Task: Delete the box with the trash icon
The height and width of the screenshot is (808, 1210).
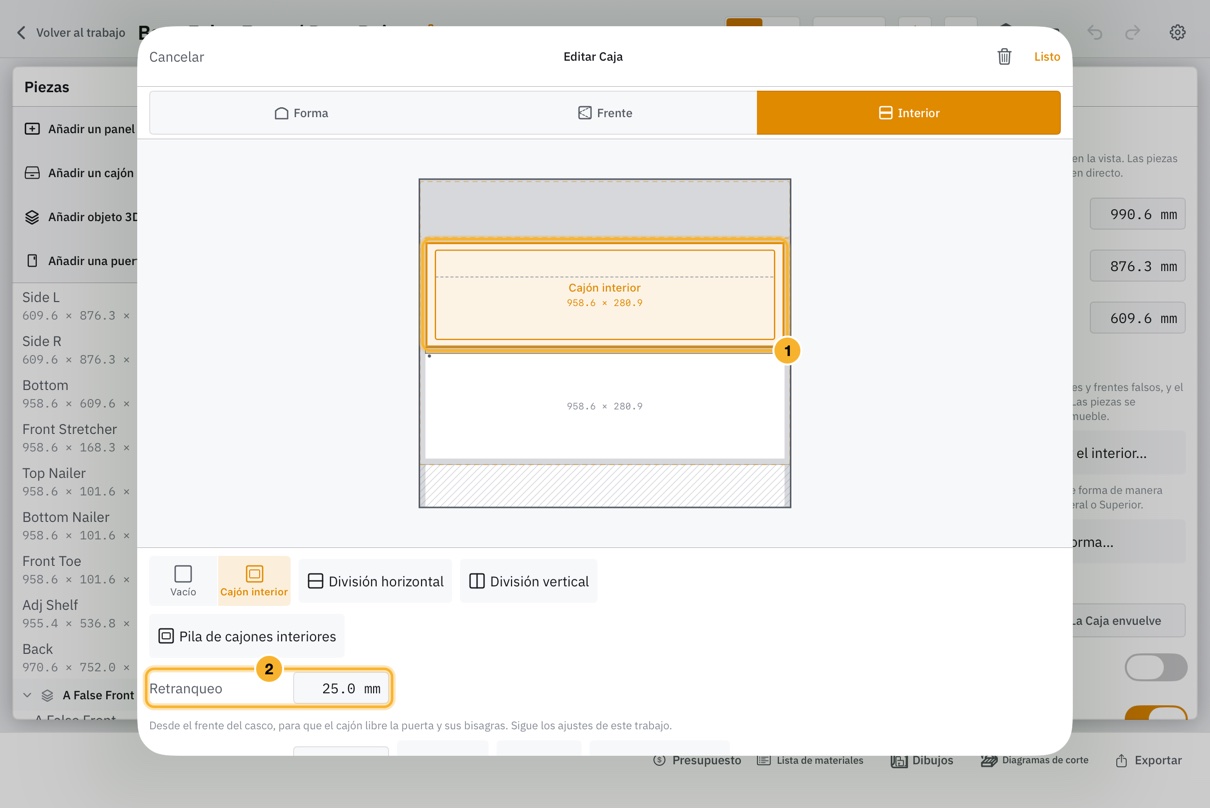Action: 1004,57
